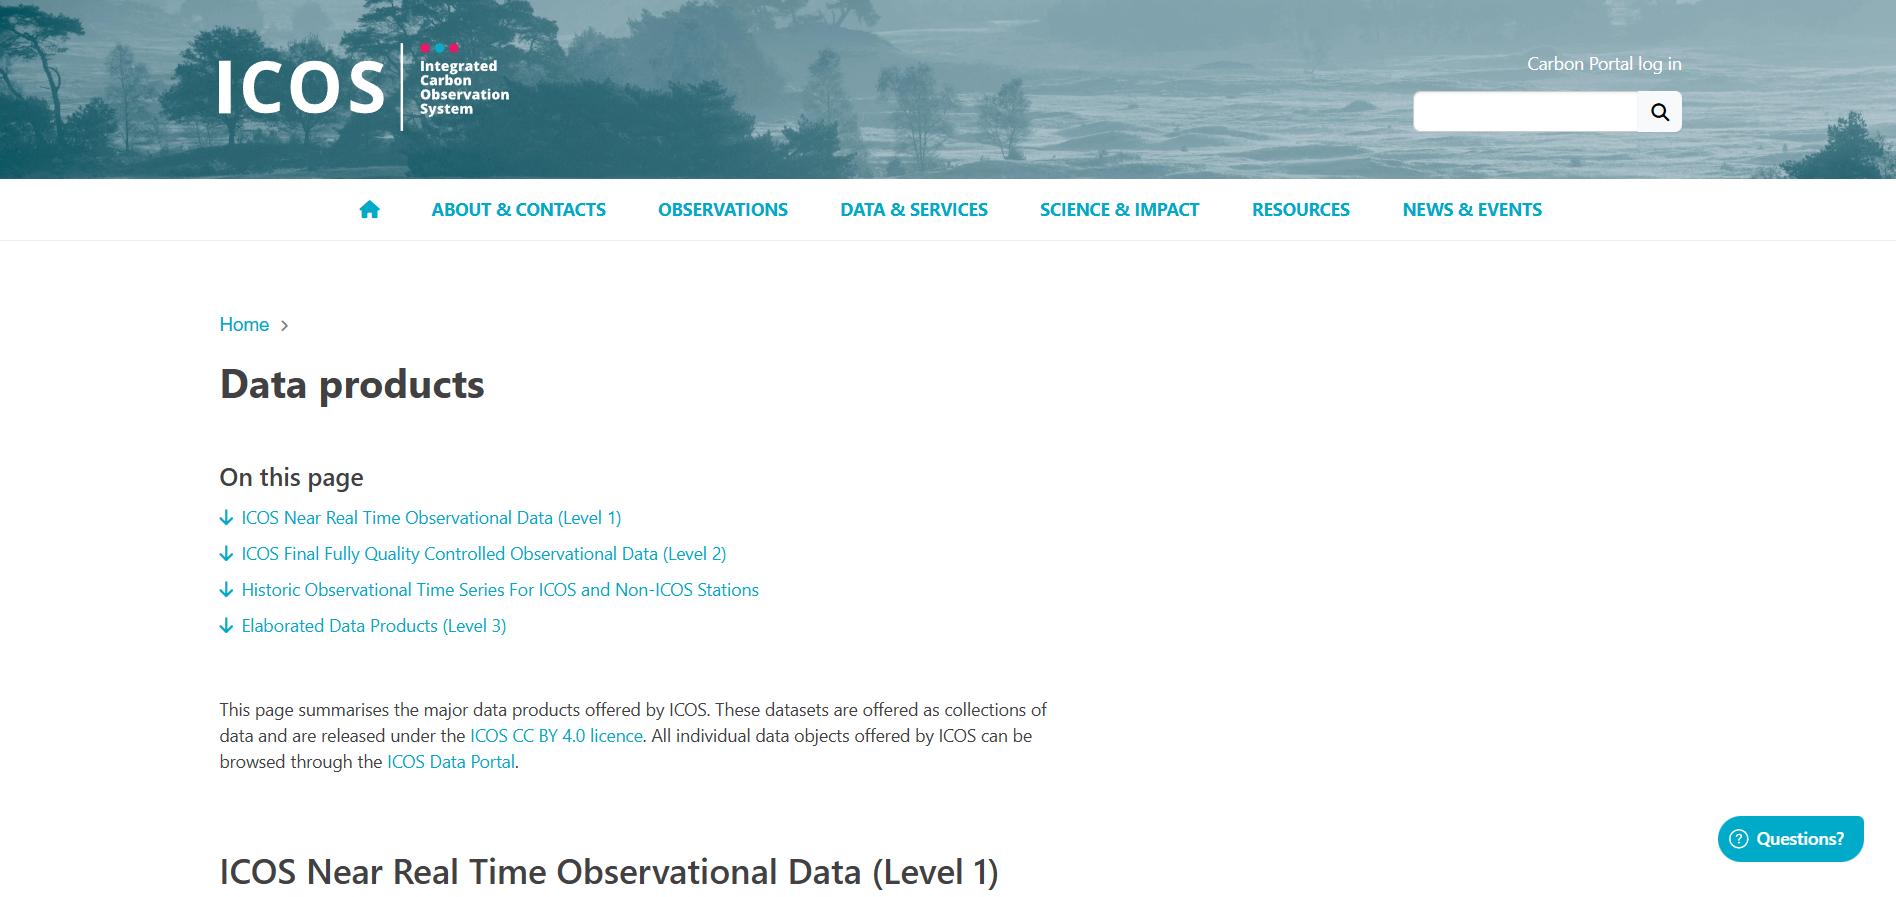This screenshot has width=1896, height=897.
Task: Jump to Historic Observational Time Series section
Action: click(x=500, y=590)
